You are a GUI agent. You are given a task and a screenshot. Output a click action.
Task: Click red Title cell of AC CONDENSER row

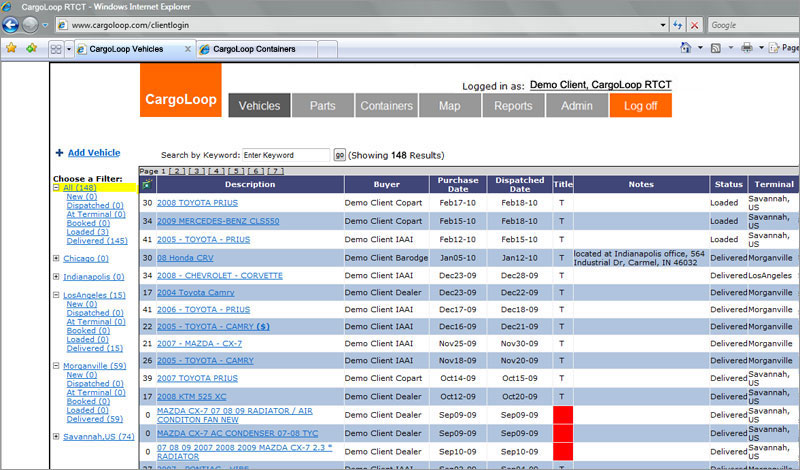[563, 433]
